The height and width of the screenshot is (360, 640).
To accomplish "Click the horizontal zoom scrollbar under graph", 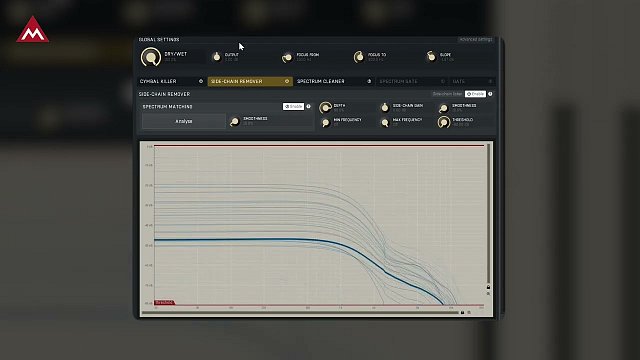I will tap(300, 313).
